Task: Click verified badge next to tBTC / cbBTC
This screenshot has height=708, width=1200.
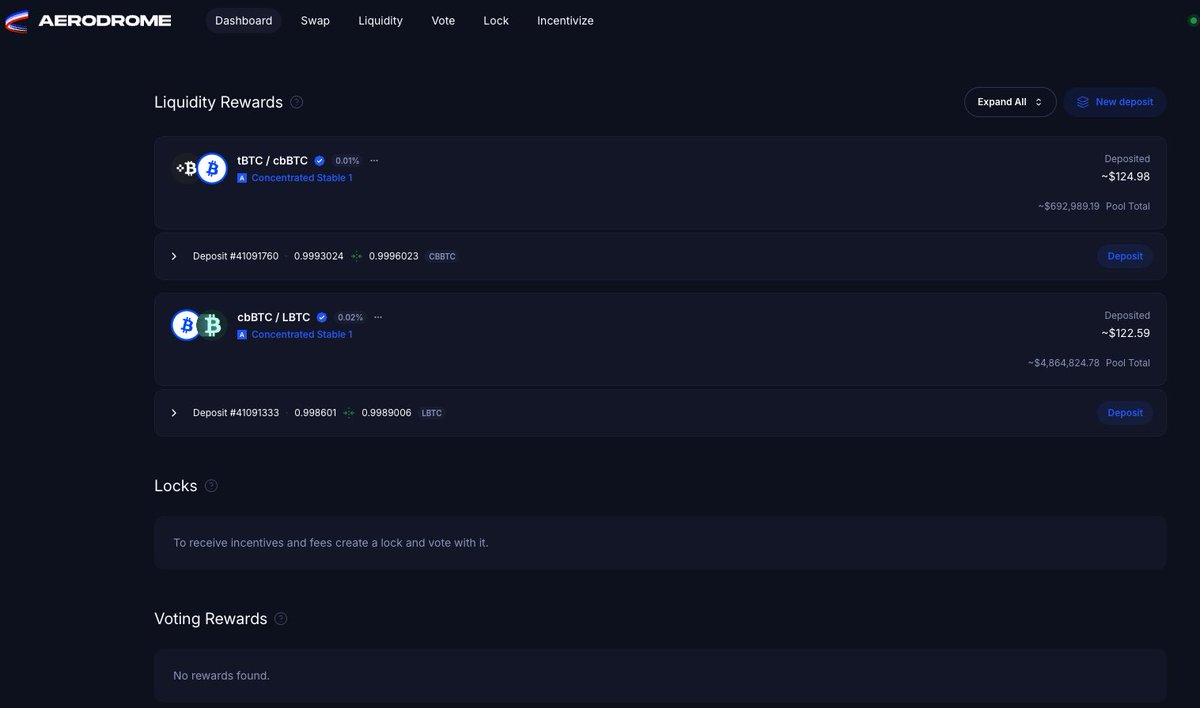Action: [320, 160]
